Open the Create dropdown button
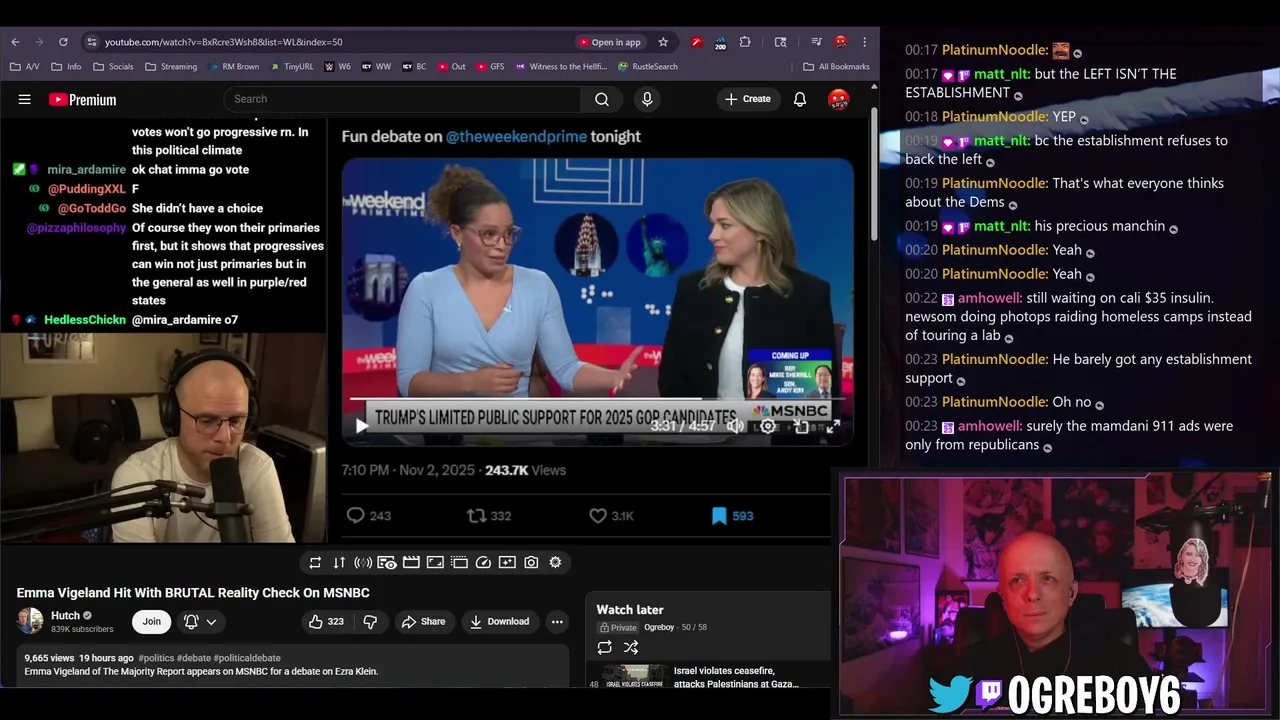1280x720 pixels. click(x=748, y=99)
